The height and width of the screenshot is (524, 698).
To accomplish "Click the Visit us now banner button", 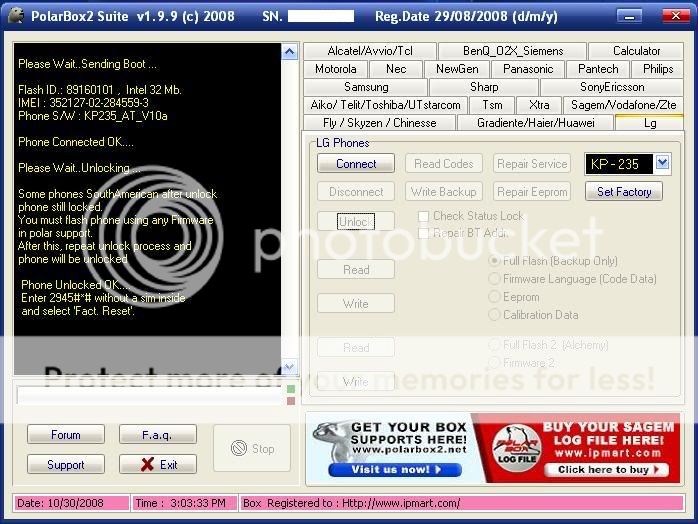I will 395,470.
